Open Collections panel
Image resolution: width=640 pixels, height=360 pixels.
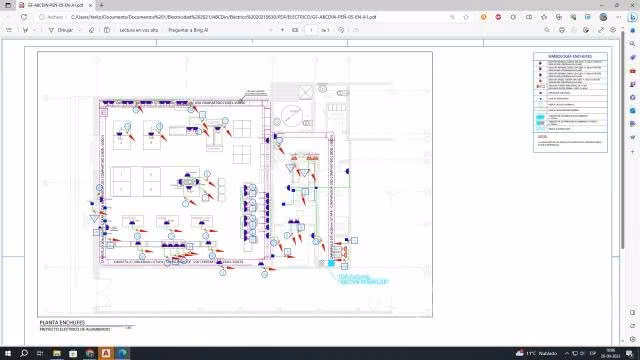(x=559, y=17)
